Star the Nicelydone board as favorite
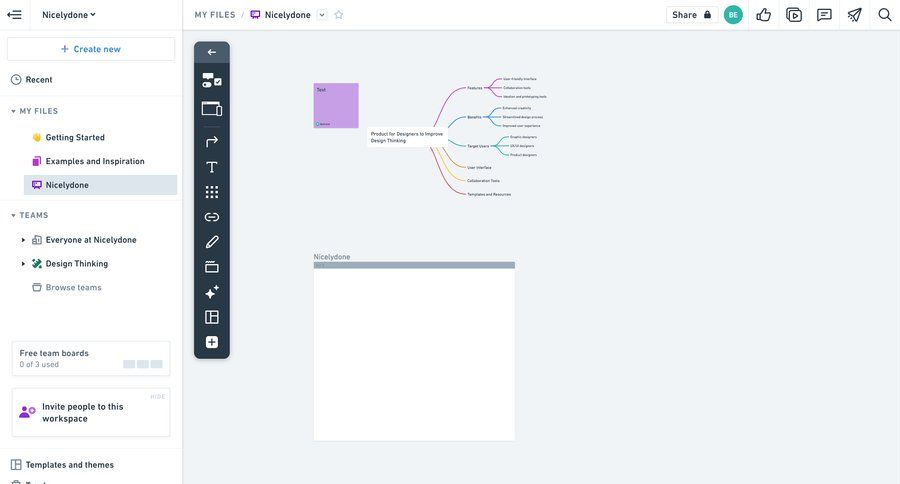The width and height of the screenshot is (900, 484). (339, 15)
